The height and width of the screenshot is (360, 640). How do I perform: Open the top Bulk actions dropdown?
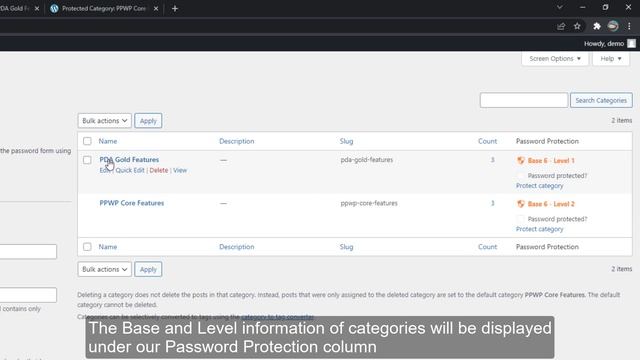(x=104, y=121)
